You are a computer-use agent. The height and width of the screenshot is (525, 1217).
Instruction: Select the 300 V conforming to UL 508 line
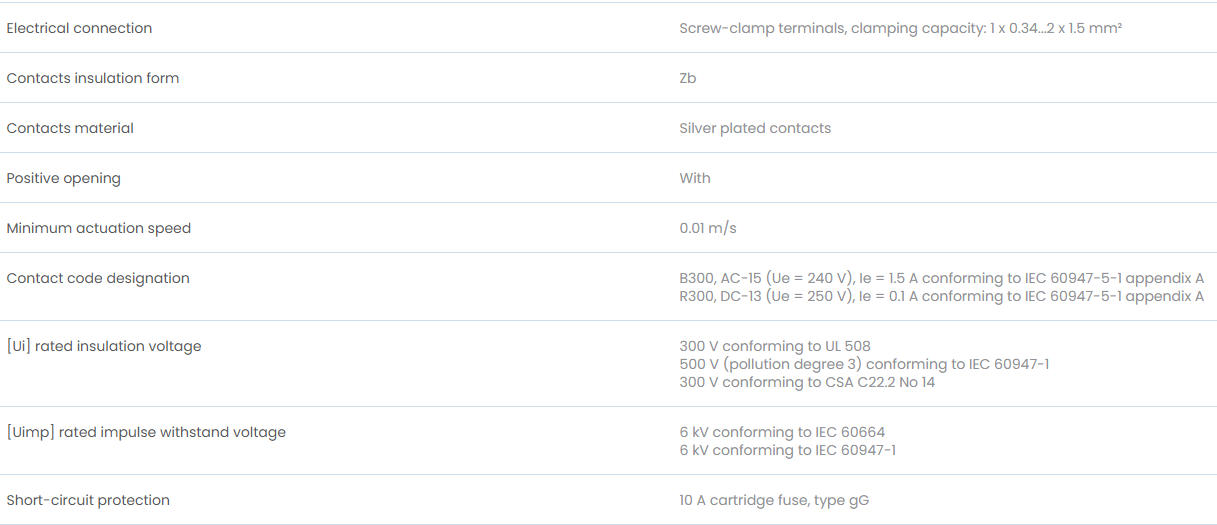coord(775,346)
